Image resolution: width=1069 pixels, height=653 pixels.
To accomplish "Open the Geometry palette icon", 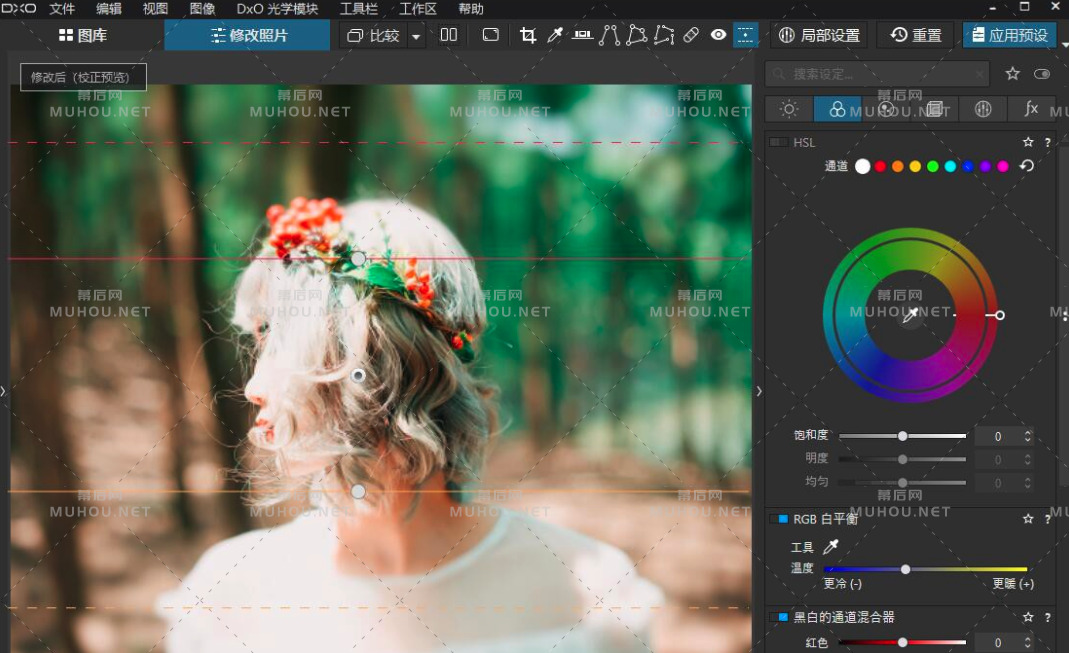I will click(x=934, y=109).
